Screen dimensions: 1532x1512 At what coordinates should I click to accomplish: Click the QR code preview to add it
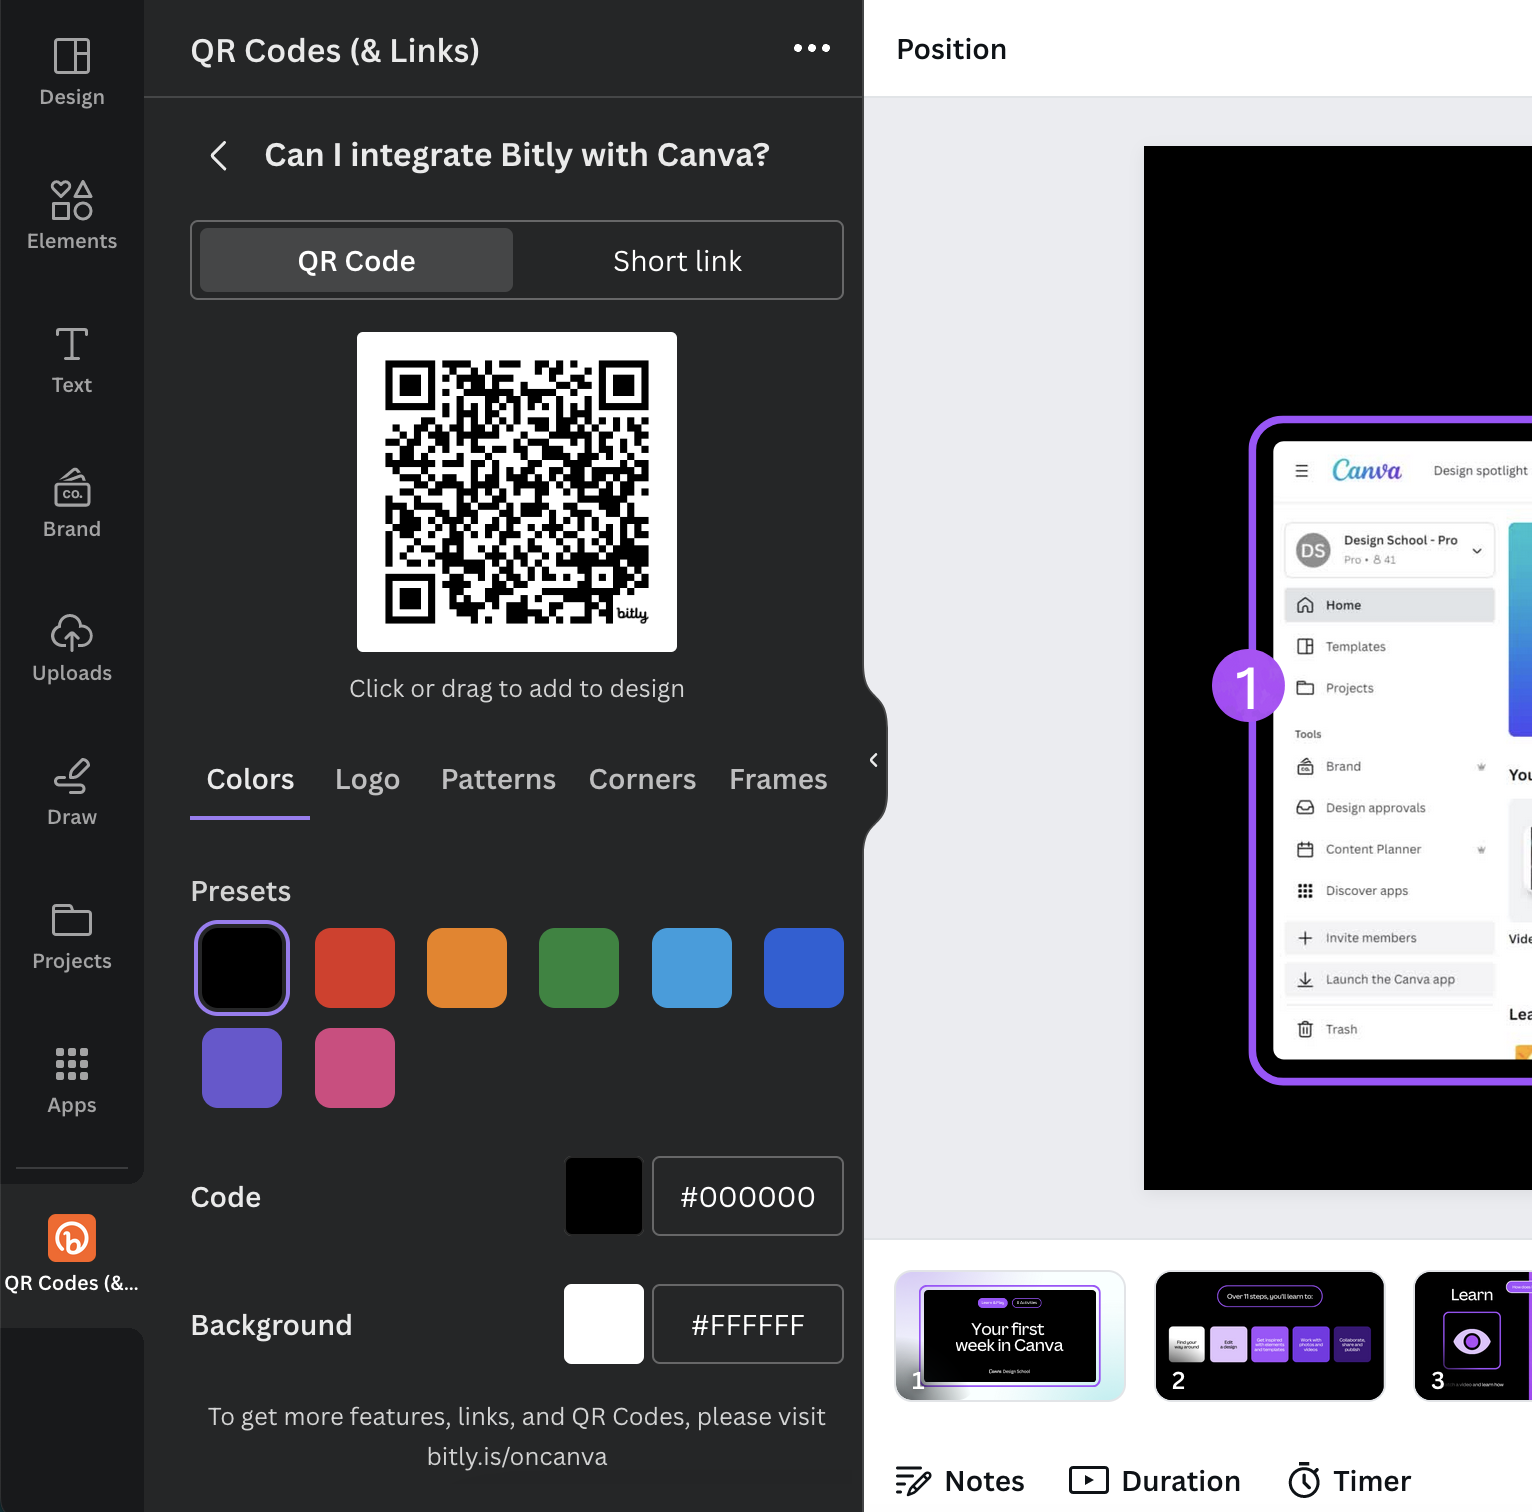pyautogui.click(x=517, y=492)
